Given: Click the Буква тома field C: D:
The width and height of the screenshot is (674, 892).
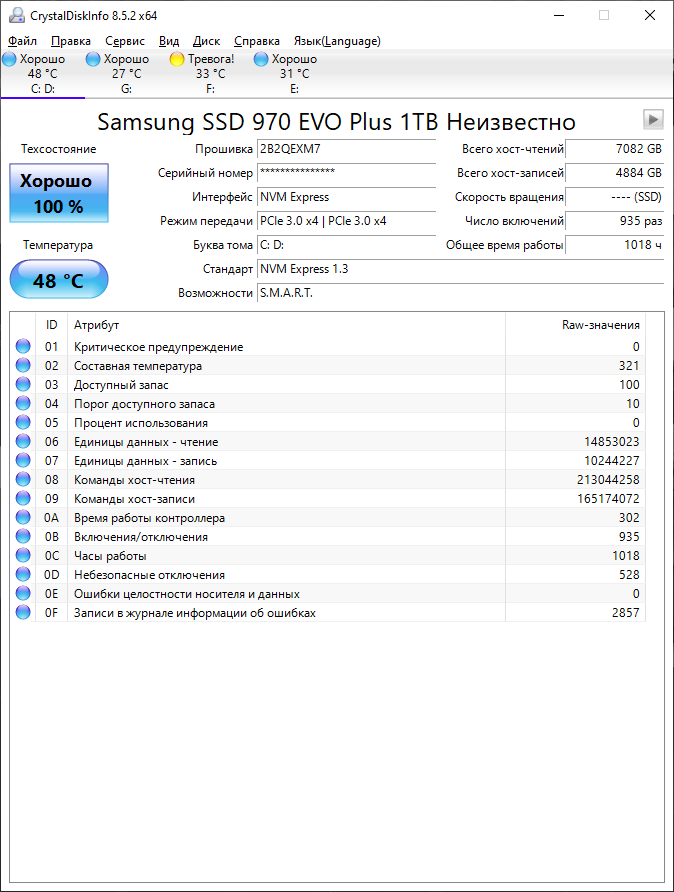Looking at the screenshot, I should (346, 245).
